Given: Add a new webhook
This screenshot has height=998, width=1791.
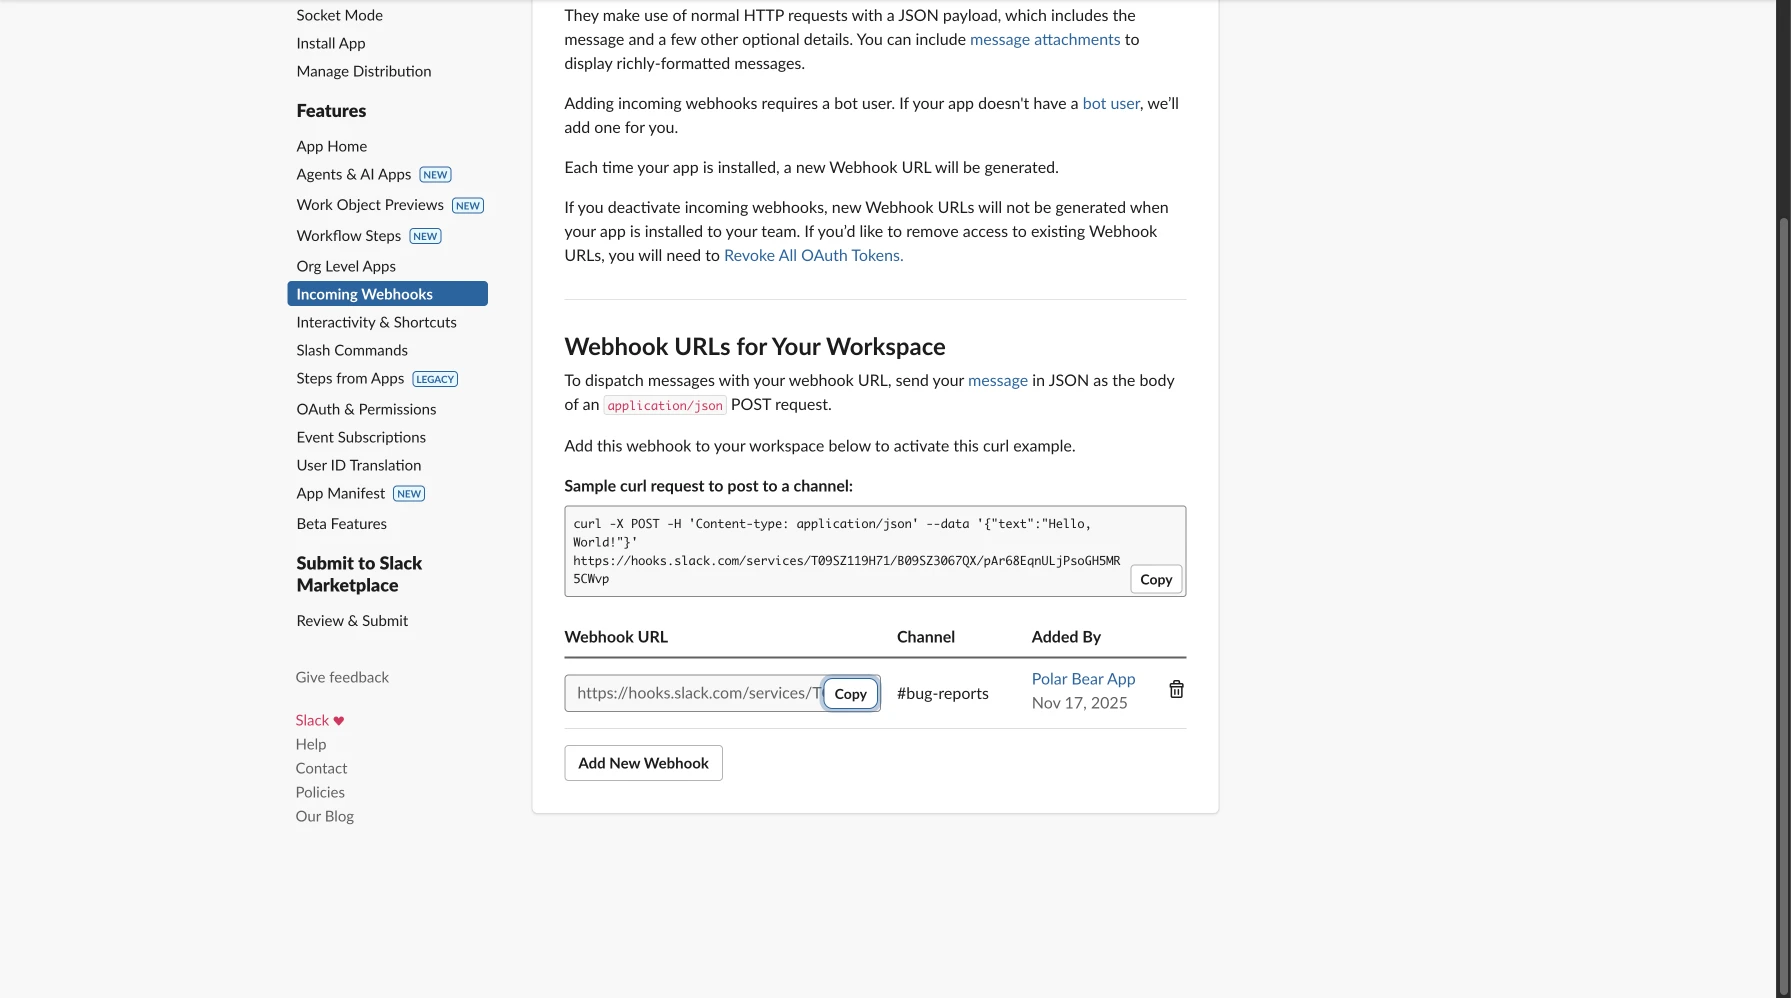Looking at the screenshot, I should (643, 763).
